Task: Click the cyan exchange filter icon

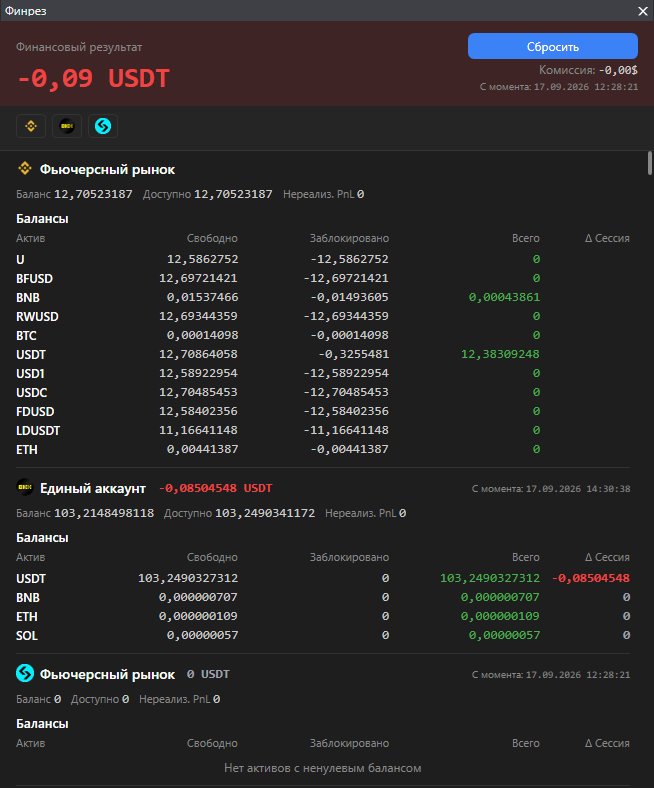Action: pos(103,126)
